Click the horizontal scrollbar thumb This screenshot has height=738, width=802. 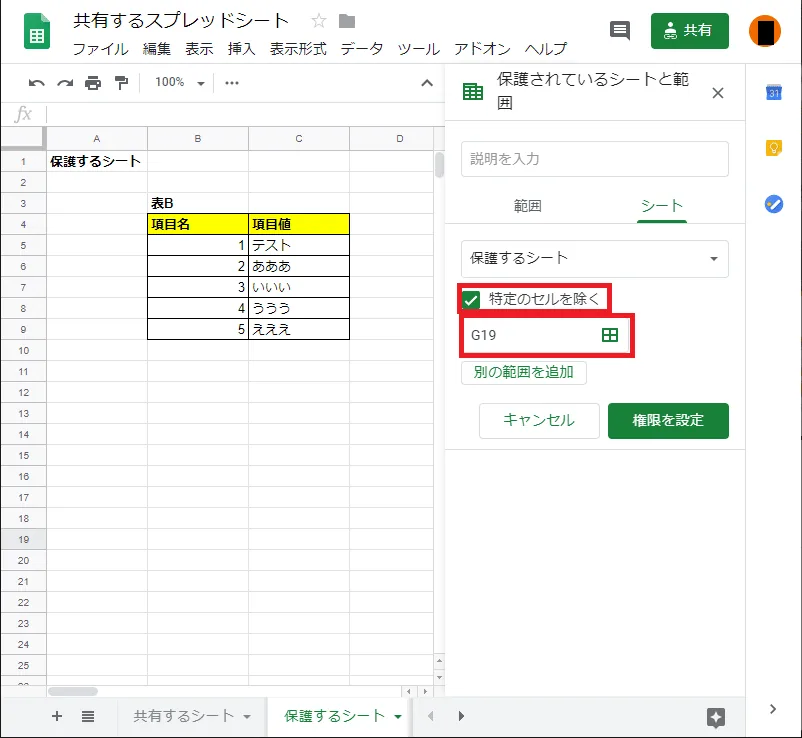coord(73,691)
